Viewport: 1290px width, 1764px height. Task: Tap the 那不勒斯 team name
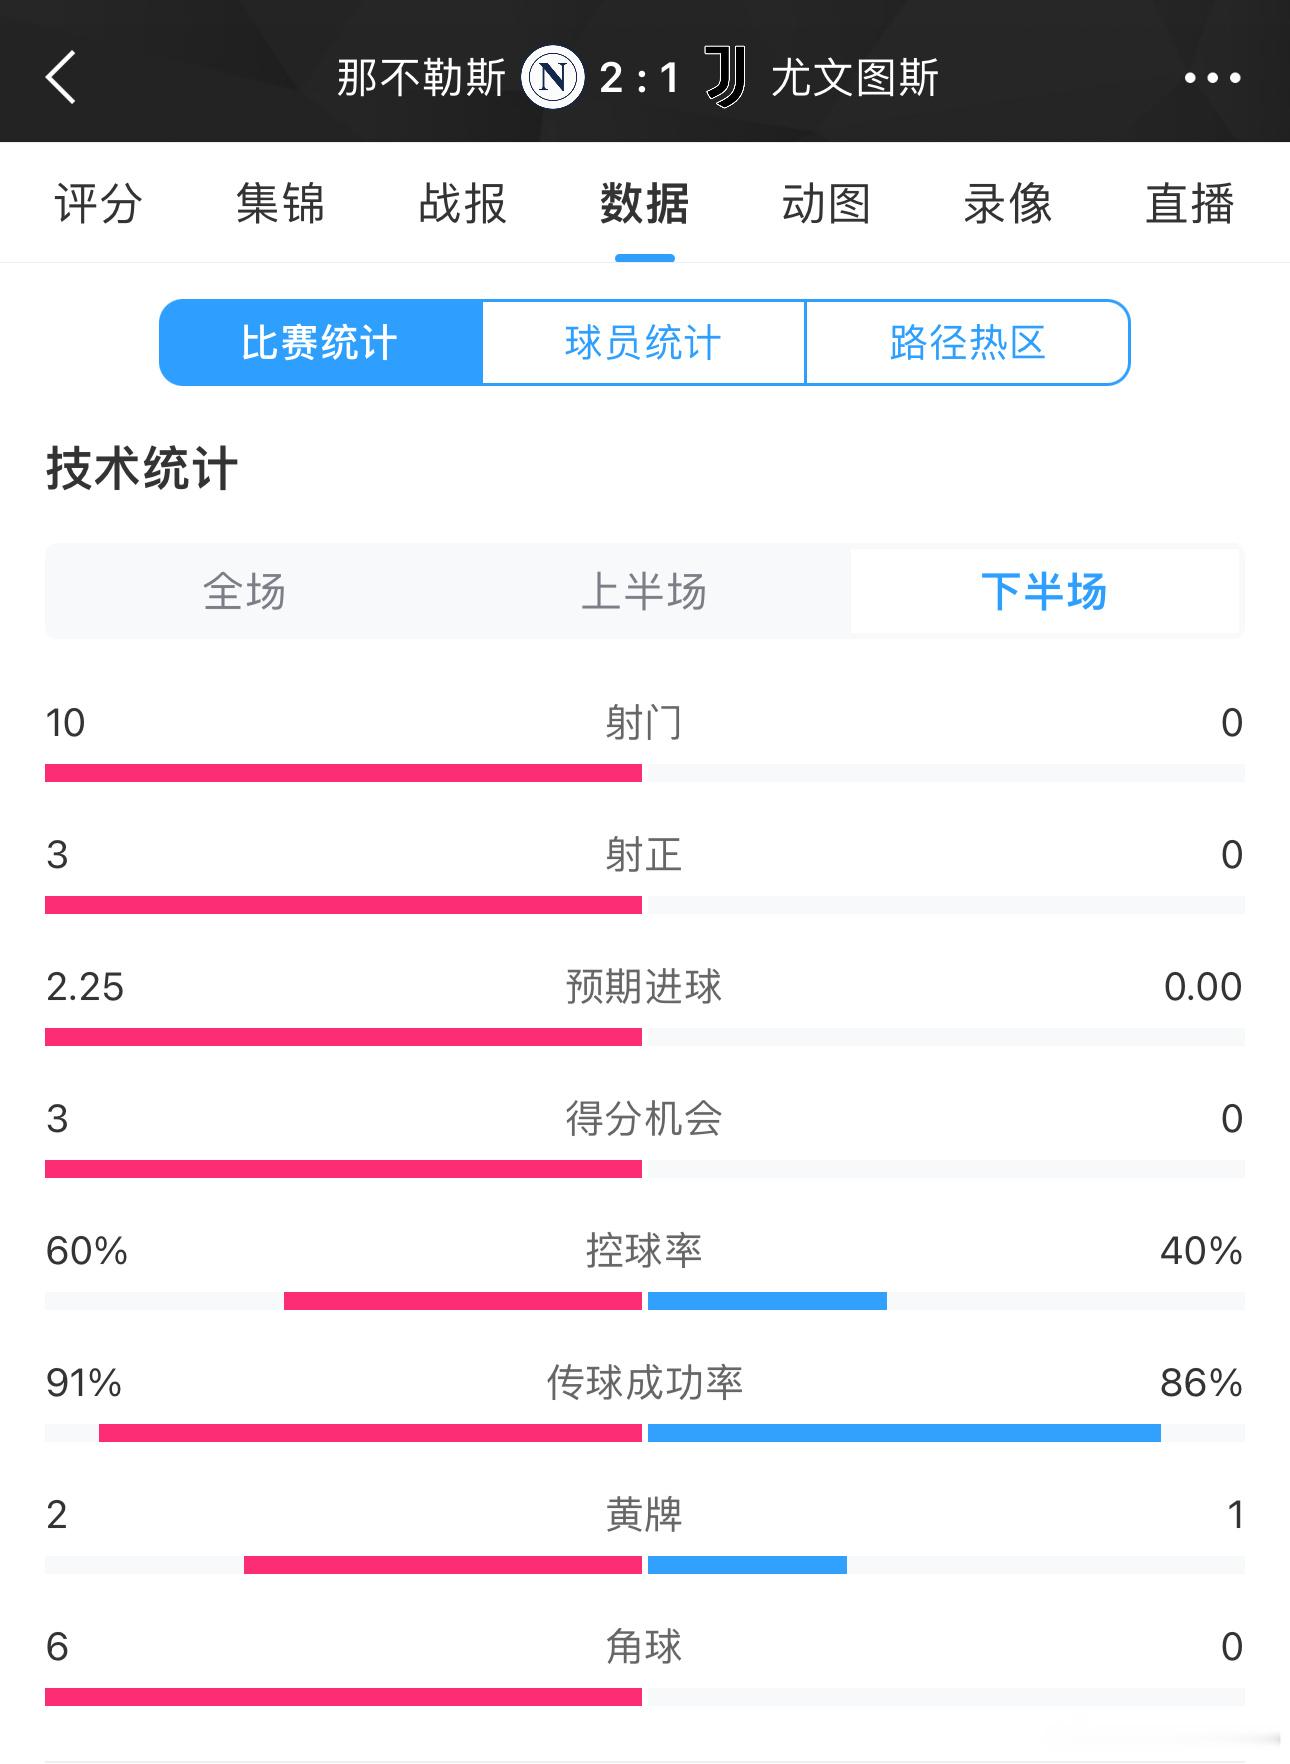click(421, 77)
